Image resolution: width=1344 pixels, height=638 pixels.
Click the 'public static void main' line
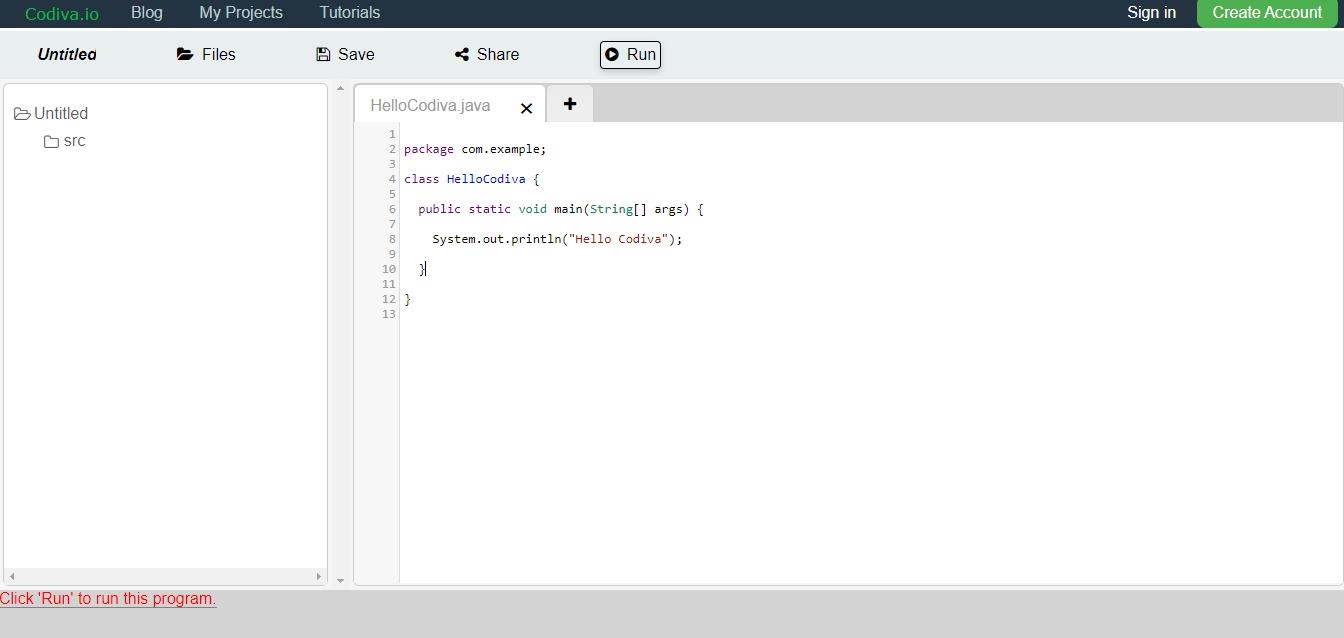(x=561, y=209)
